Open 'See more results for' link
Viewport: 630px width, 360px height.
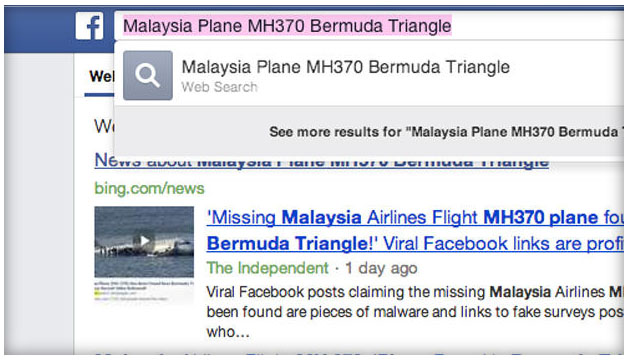click(x=446, y=132)
